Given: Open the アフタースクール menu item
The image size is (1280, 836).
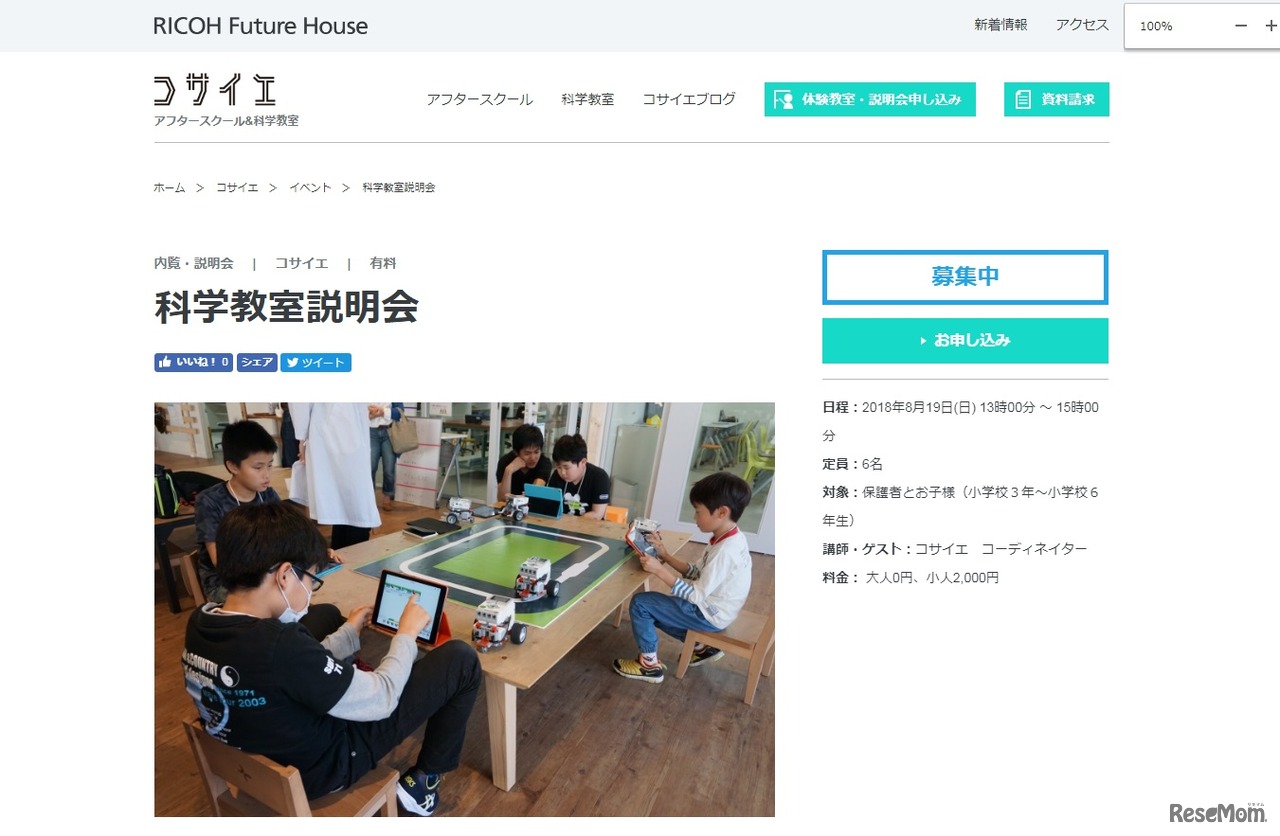Looking at the screenshot, I should 479,99.
